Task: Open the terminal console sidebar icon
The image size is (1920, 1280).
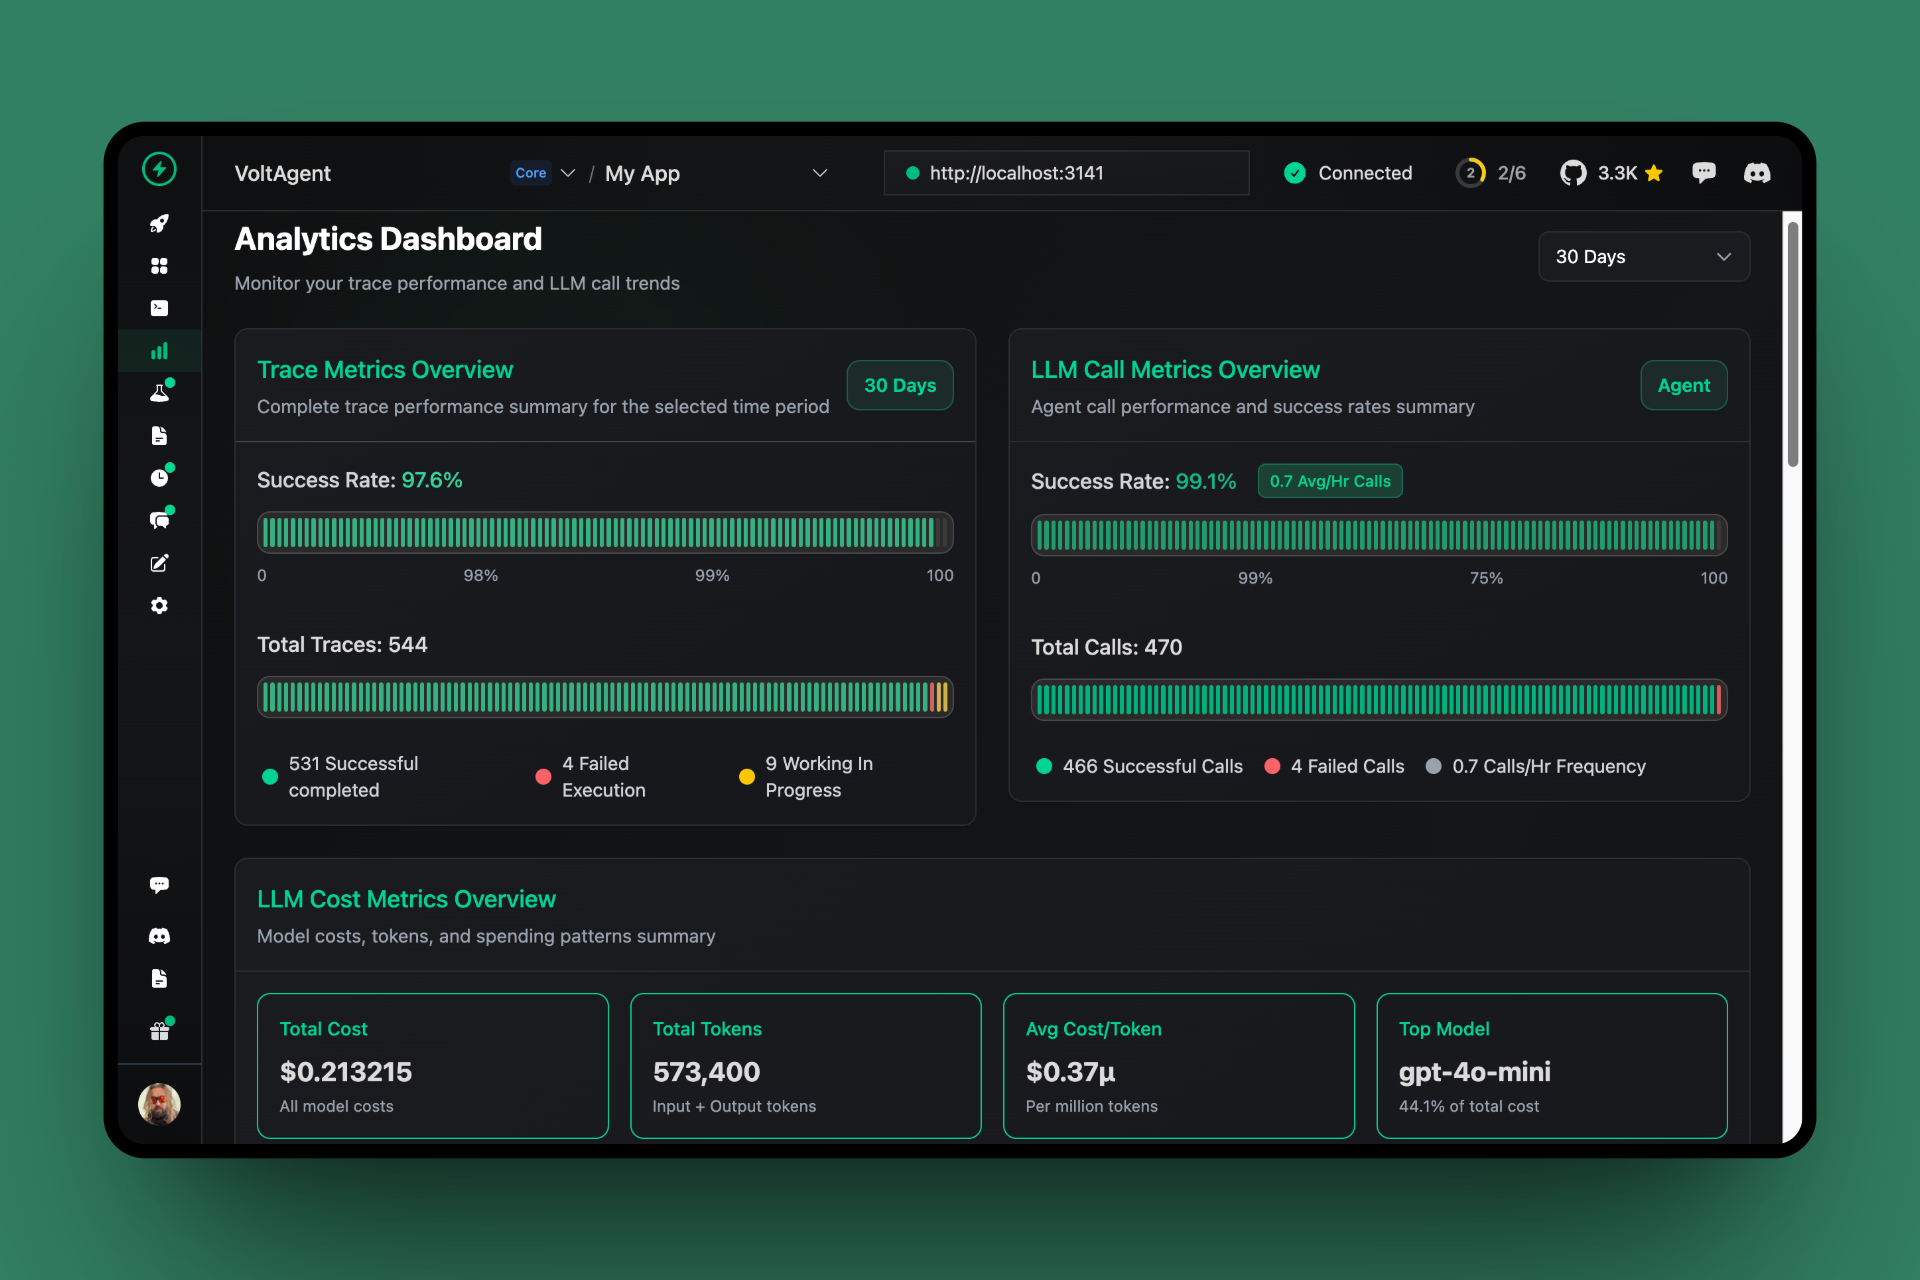Action: tap(159, 308)
